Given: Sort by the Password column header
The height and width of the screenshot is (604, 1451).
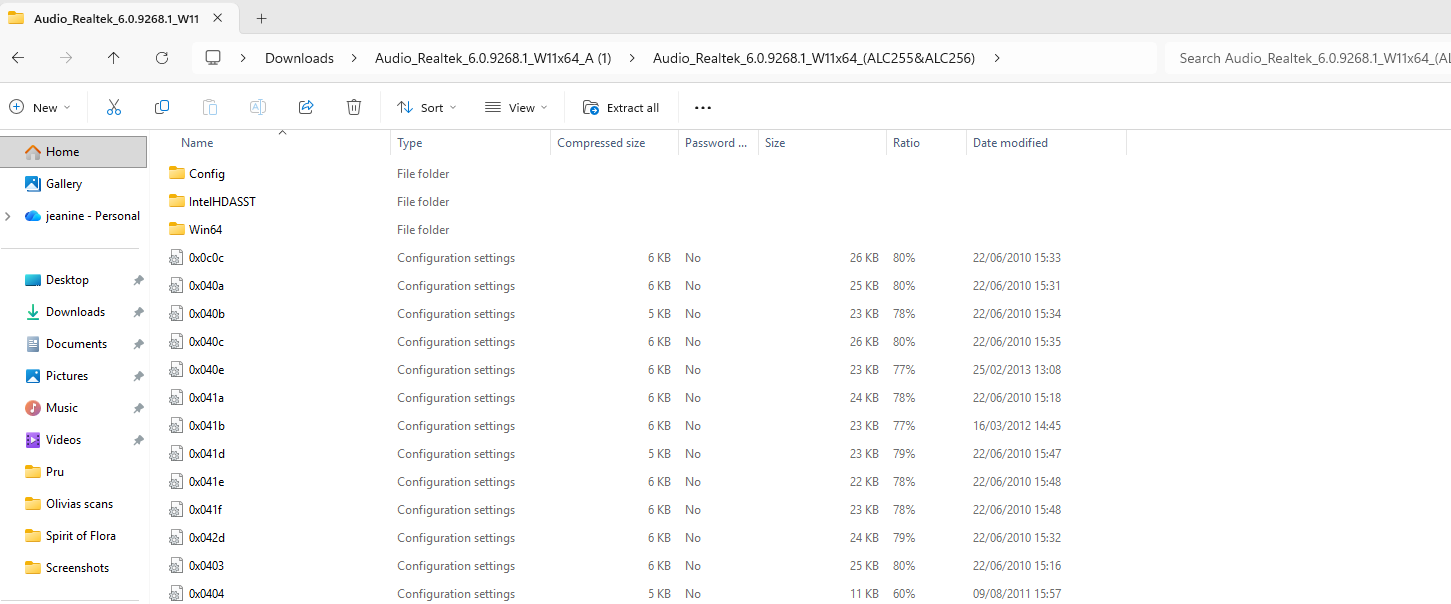Looking at the screenshot, I should click(x=718, y=143).
